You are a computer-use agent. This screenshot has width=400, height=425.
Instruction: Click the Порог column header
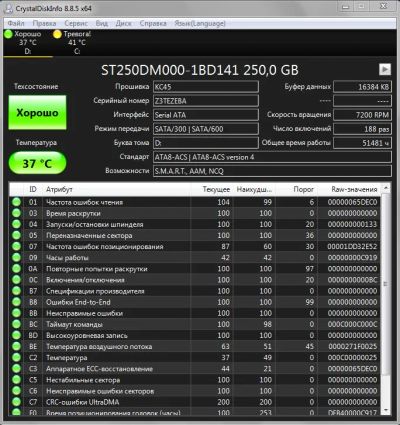[x=296, y=189]
